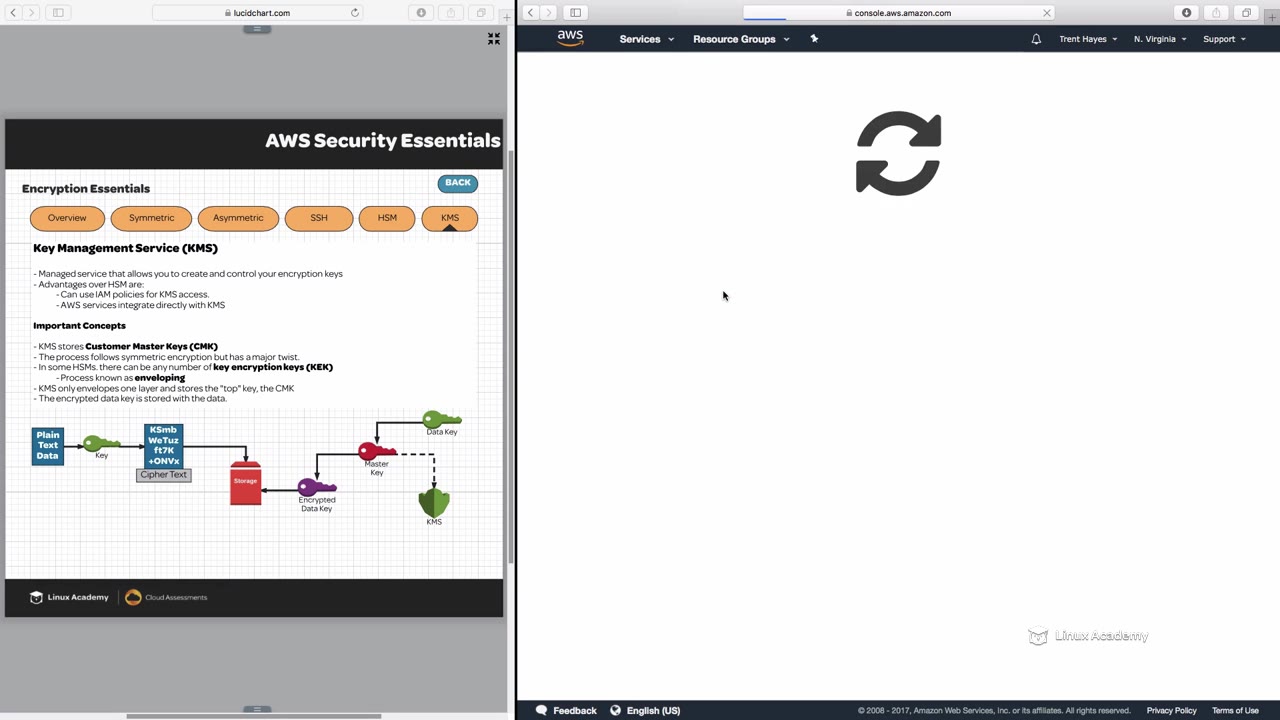1280x720 pixels.
Task: Toggle sidebar in the AWS console Safari window
Action: point(575,13)
